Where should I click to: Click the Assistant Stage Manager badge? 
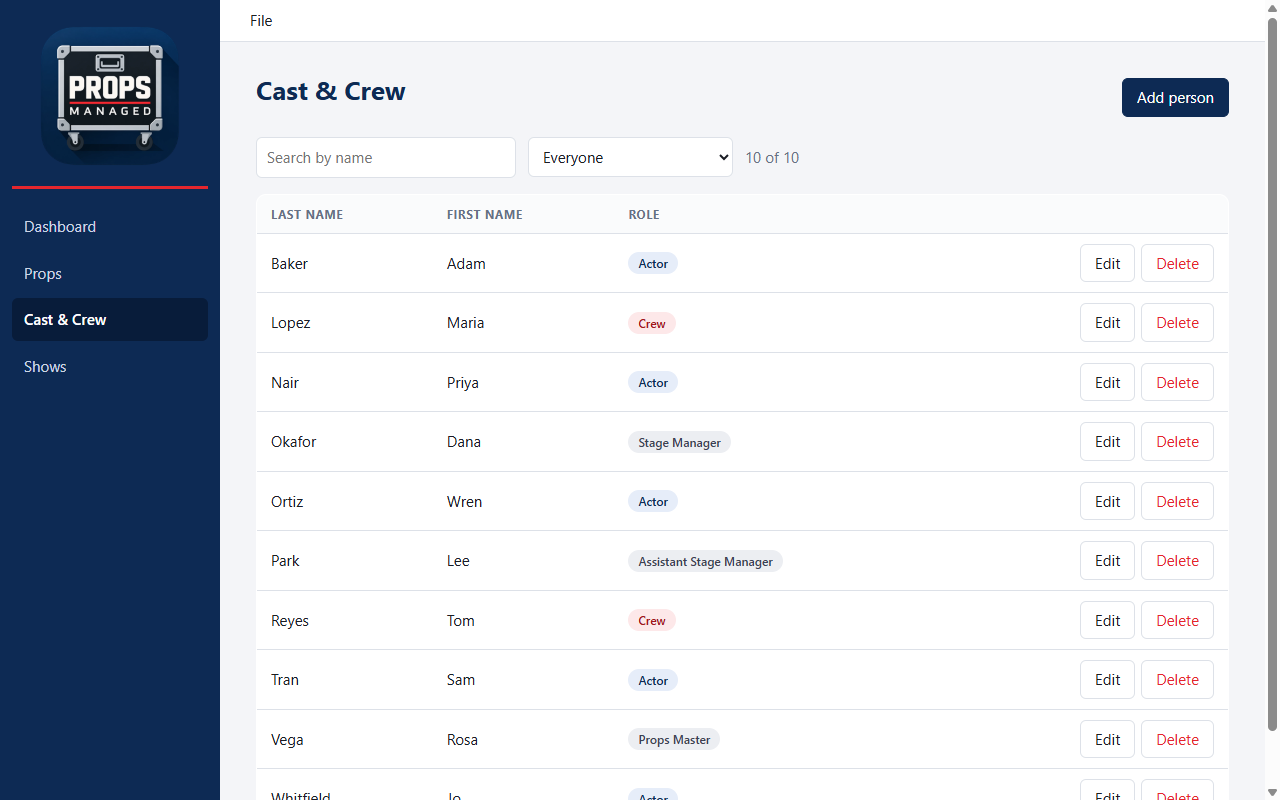(x=705, y=561)
